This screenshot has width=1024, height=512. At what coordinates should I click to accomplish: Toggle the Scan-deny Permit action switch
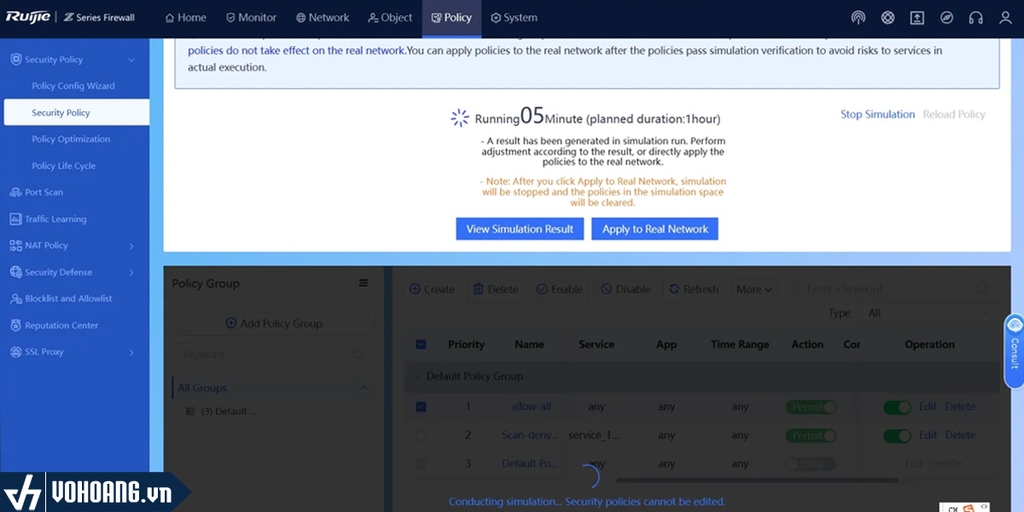point(810,436)
